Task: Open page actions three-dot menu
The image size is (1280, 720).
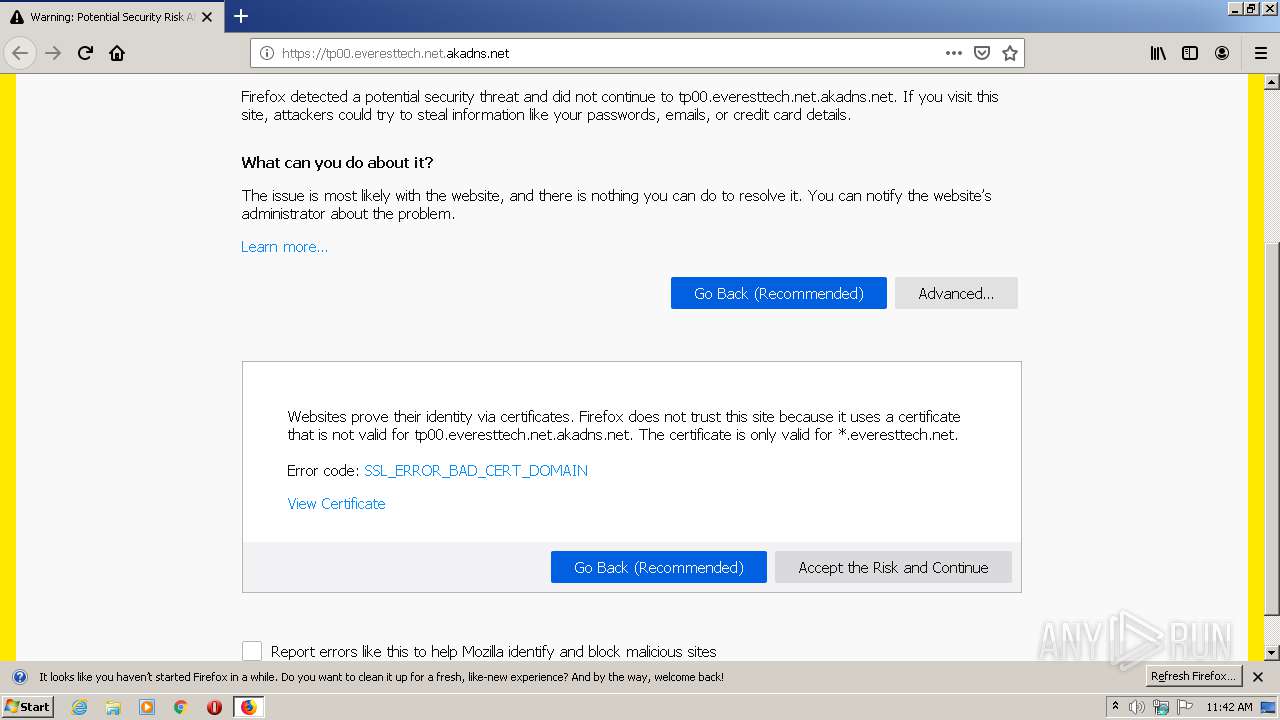Action: [x=953, y=53]
